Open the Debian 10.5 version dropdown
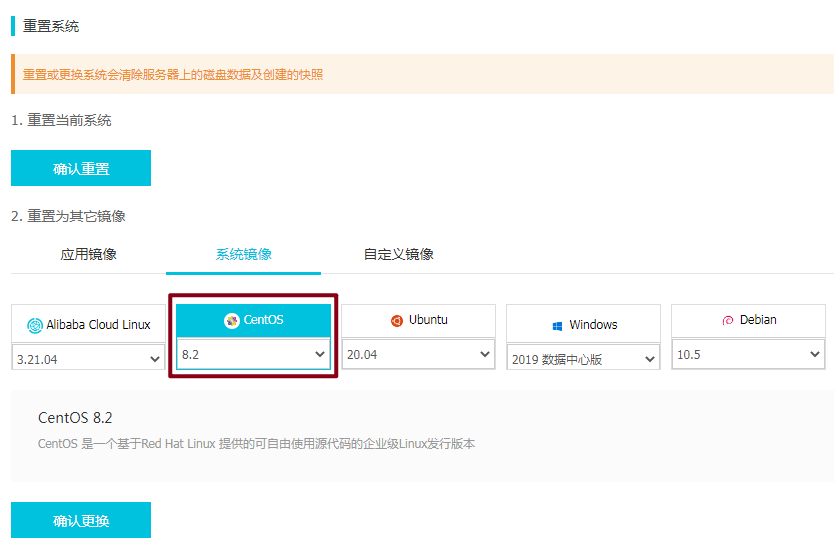 (748, 354)
